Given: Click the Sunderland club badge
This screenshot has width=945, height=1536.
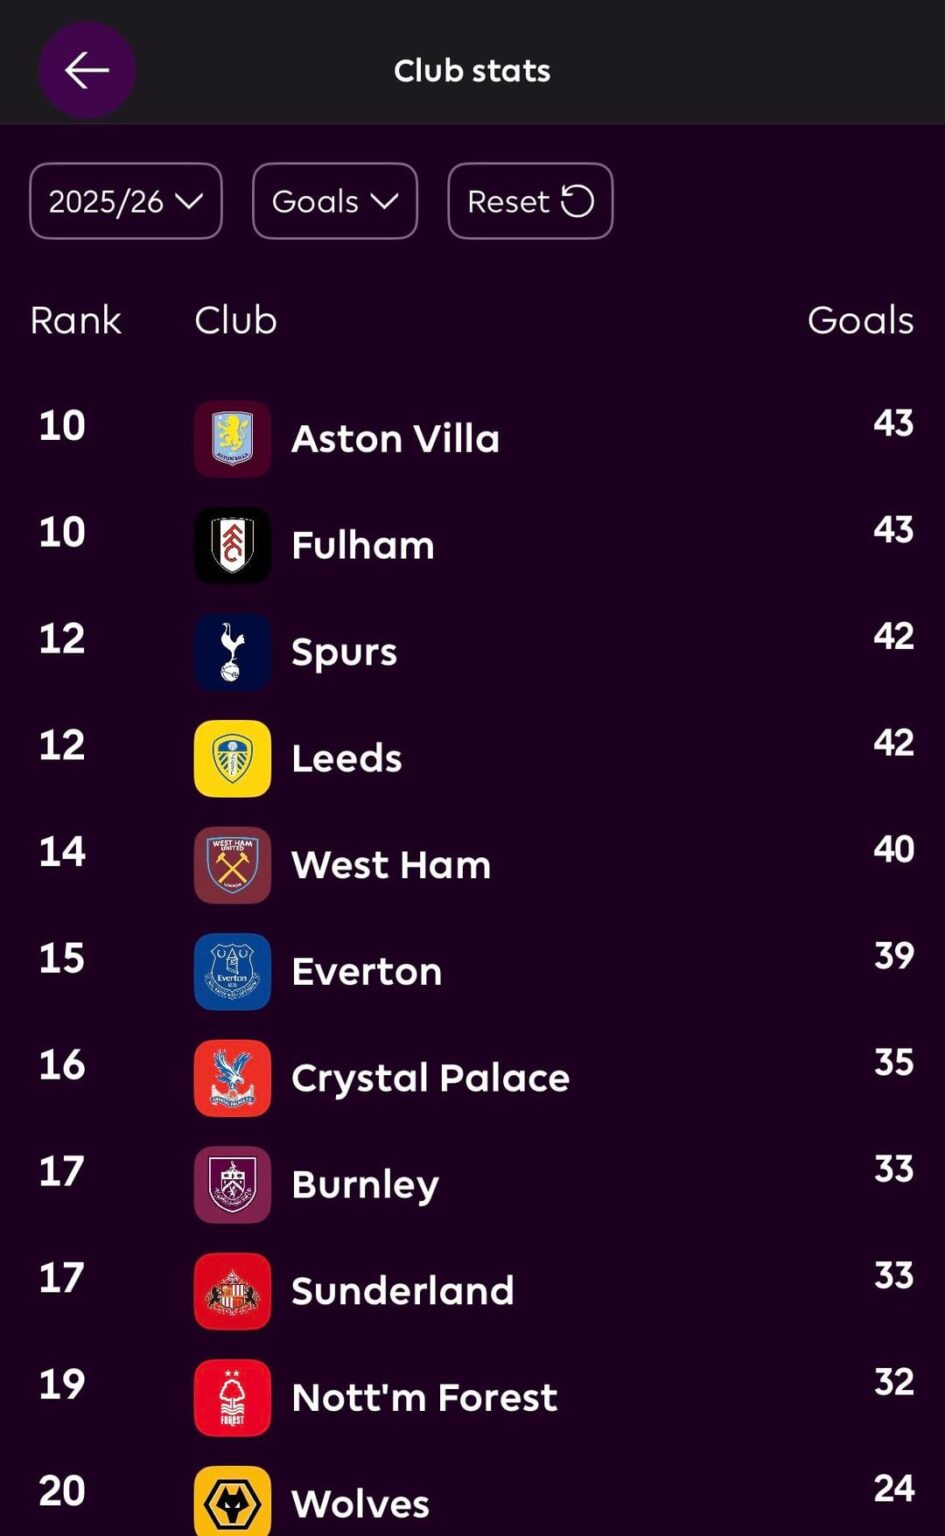Looking at the screenshot, I should [x=232, y=1291].
